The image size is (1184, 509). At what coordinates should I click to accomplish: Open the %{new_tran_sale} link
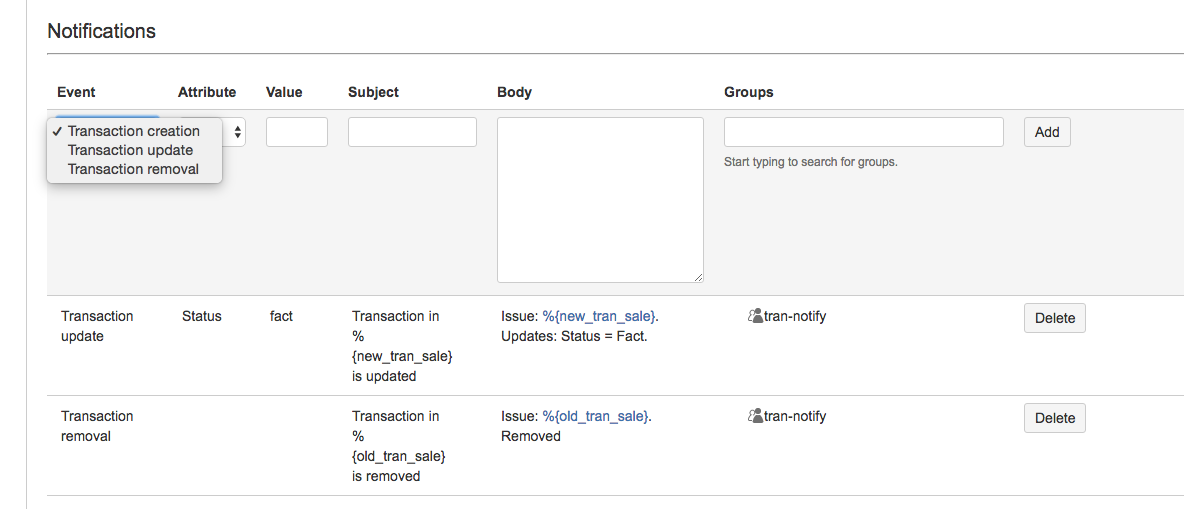(x=599, y=316)
